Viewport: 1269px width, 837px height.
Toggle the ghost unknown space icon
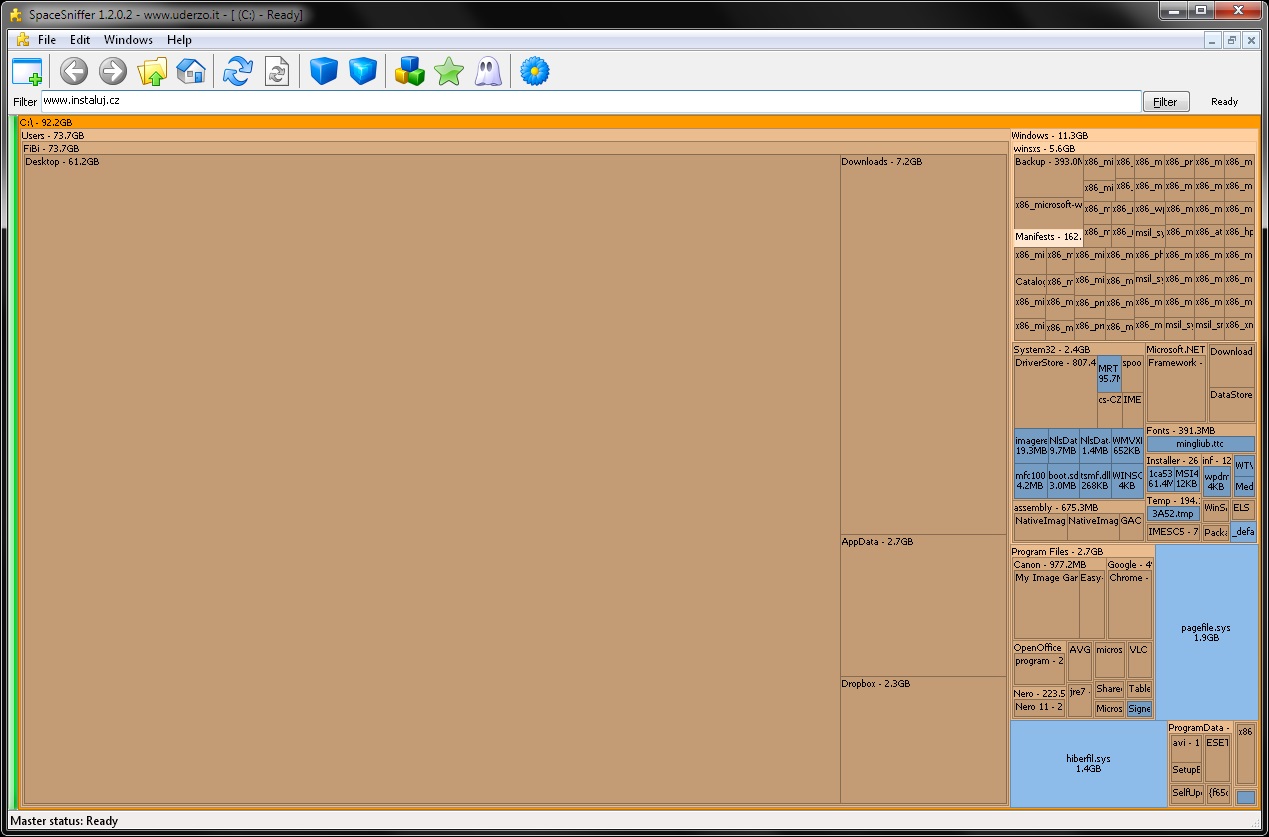point(488,71)
